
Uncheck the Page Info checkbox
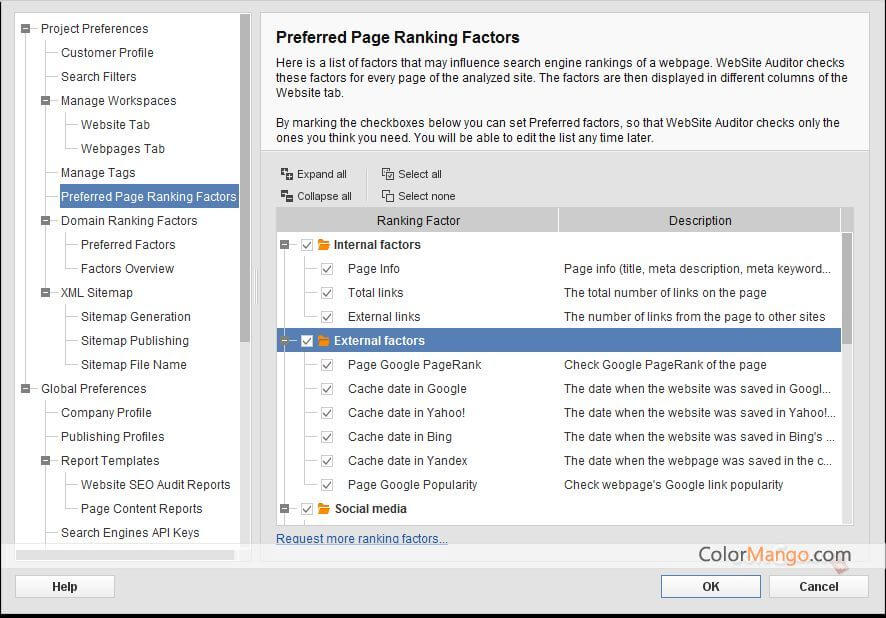[x=327, y=269]
